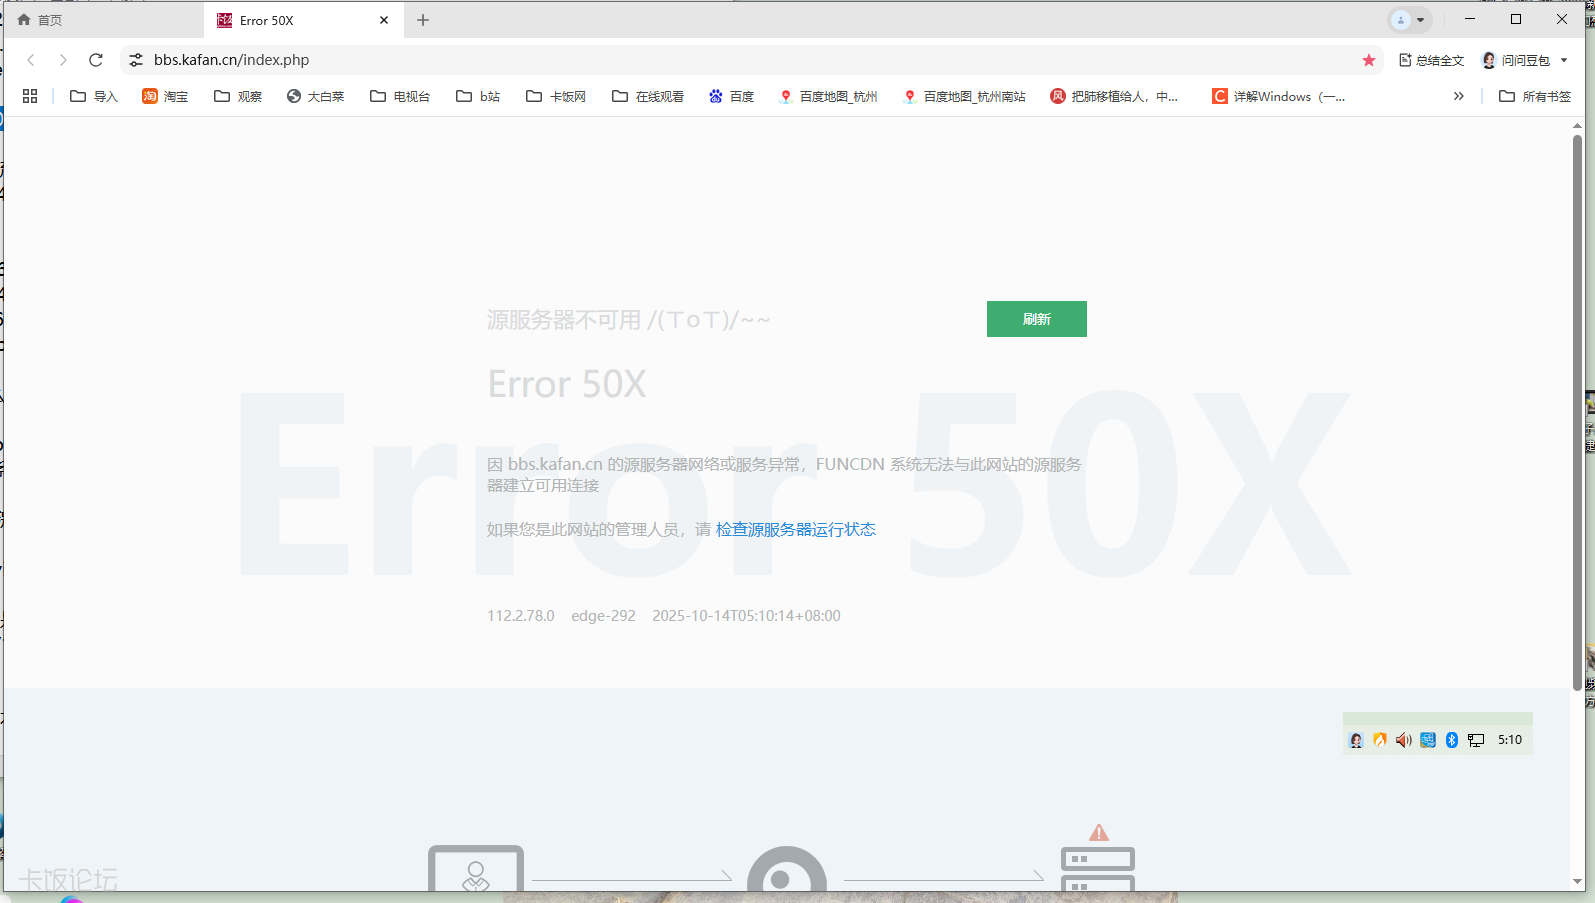Click the scrollbar down arrow
Image resolution: width=1595 pixels, height=903 pixels.
[x=1577, y=882]
